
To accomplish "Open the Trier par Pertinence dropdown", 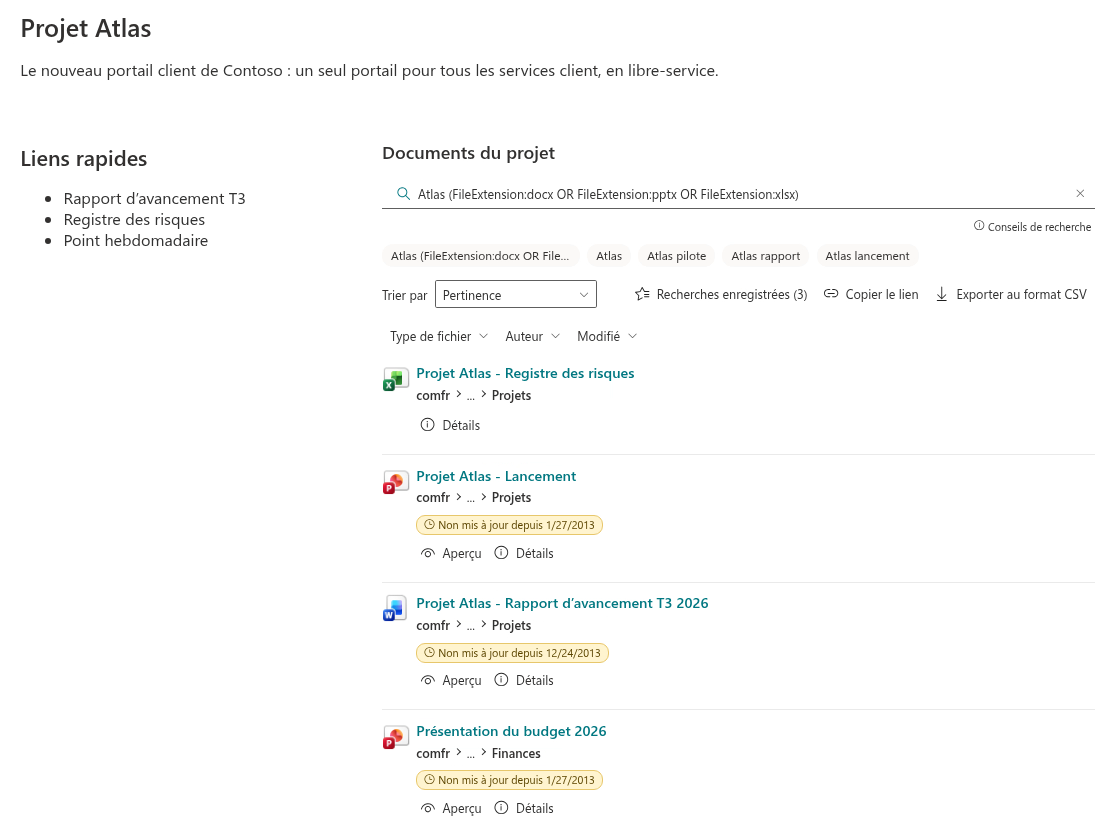I will [515, 294].
